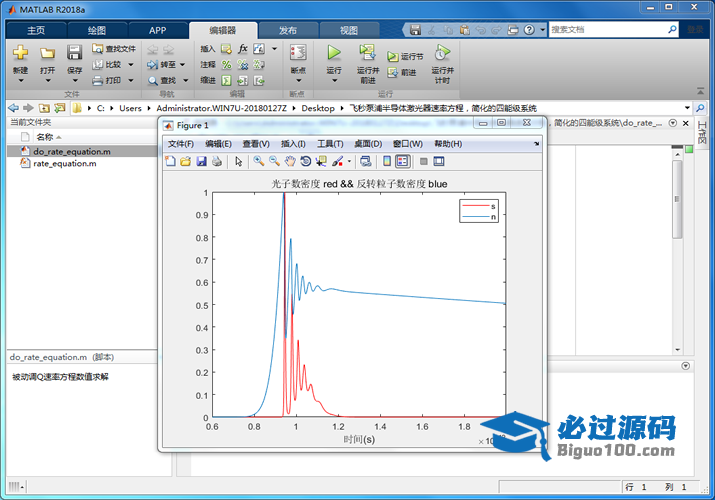Open the Go To (转至) dropdown arrow
Image resolution: width=715 pixels, height=500 pixels.
(182, 65)
